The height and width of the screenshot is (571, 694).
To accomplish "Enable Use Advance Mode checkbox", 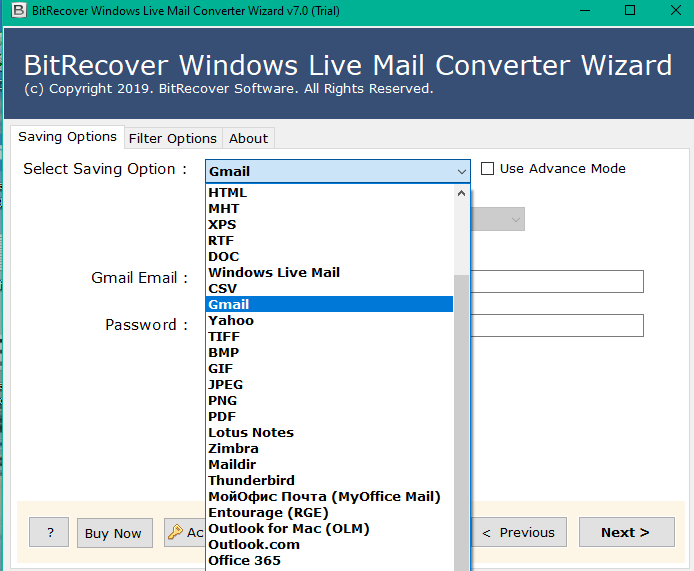I will 488,169.
